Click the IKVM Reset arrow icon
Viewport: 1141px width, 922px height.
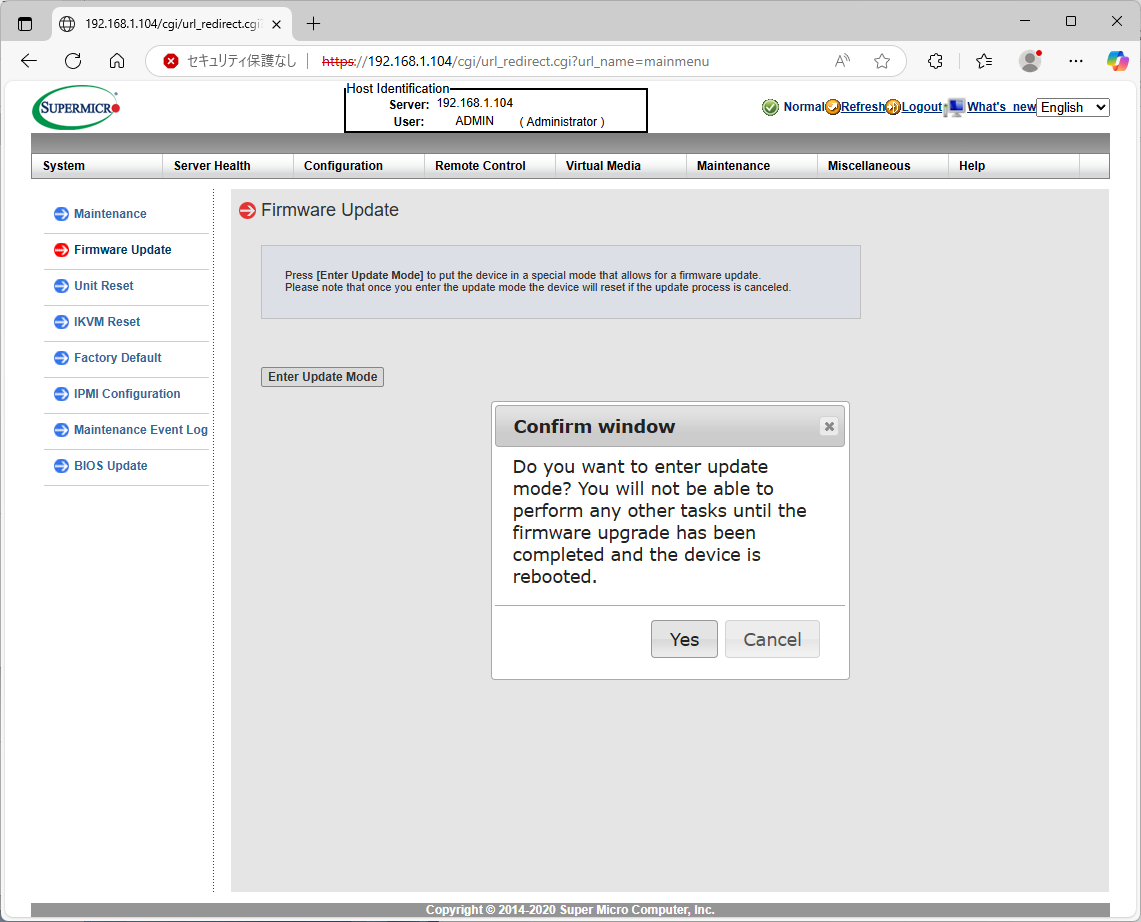(x=61, y=322)
